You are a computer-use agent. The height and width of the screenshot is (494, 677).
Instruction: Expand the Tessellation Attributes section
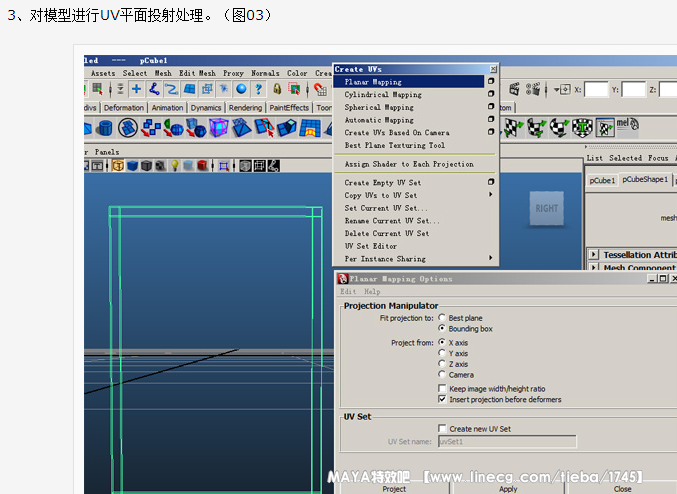pyautogui.click(x=594, y=255)
